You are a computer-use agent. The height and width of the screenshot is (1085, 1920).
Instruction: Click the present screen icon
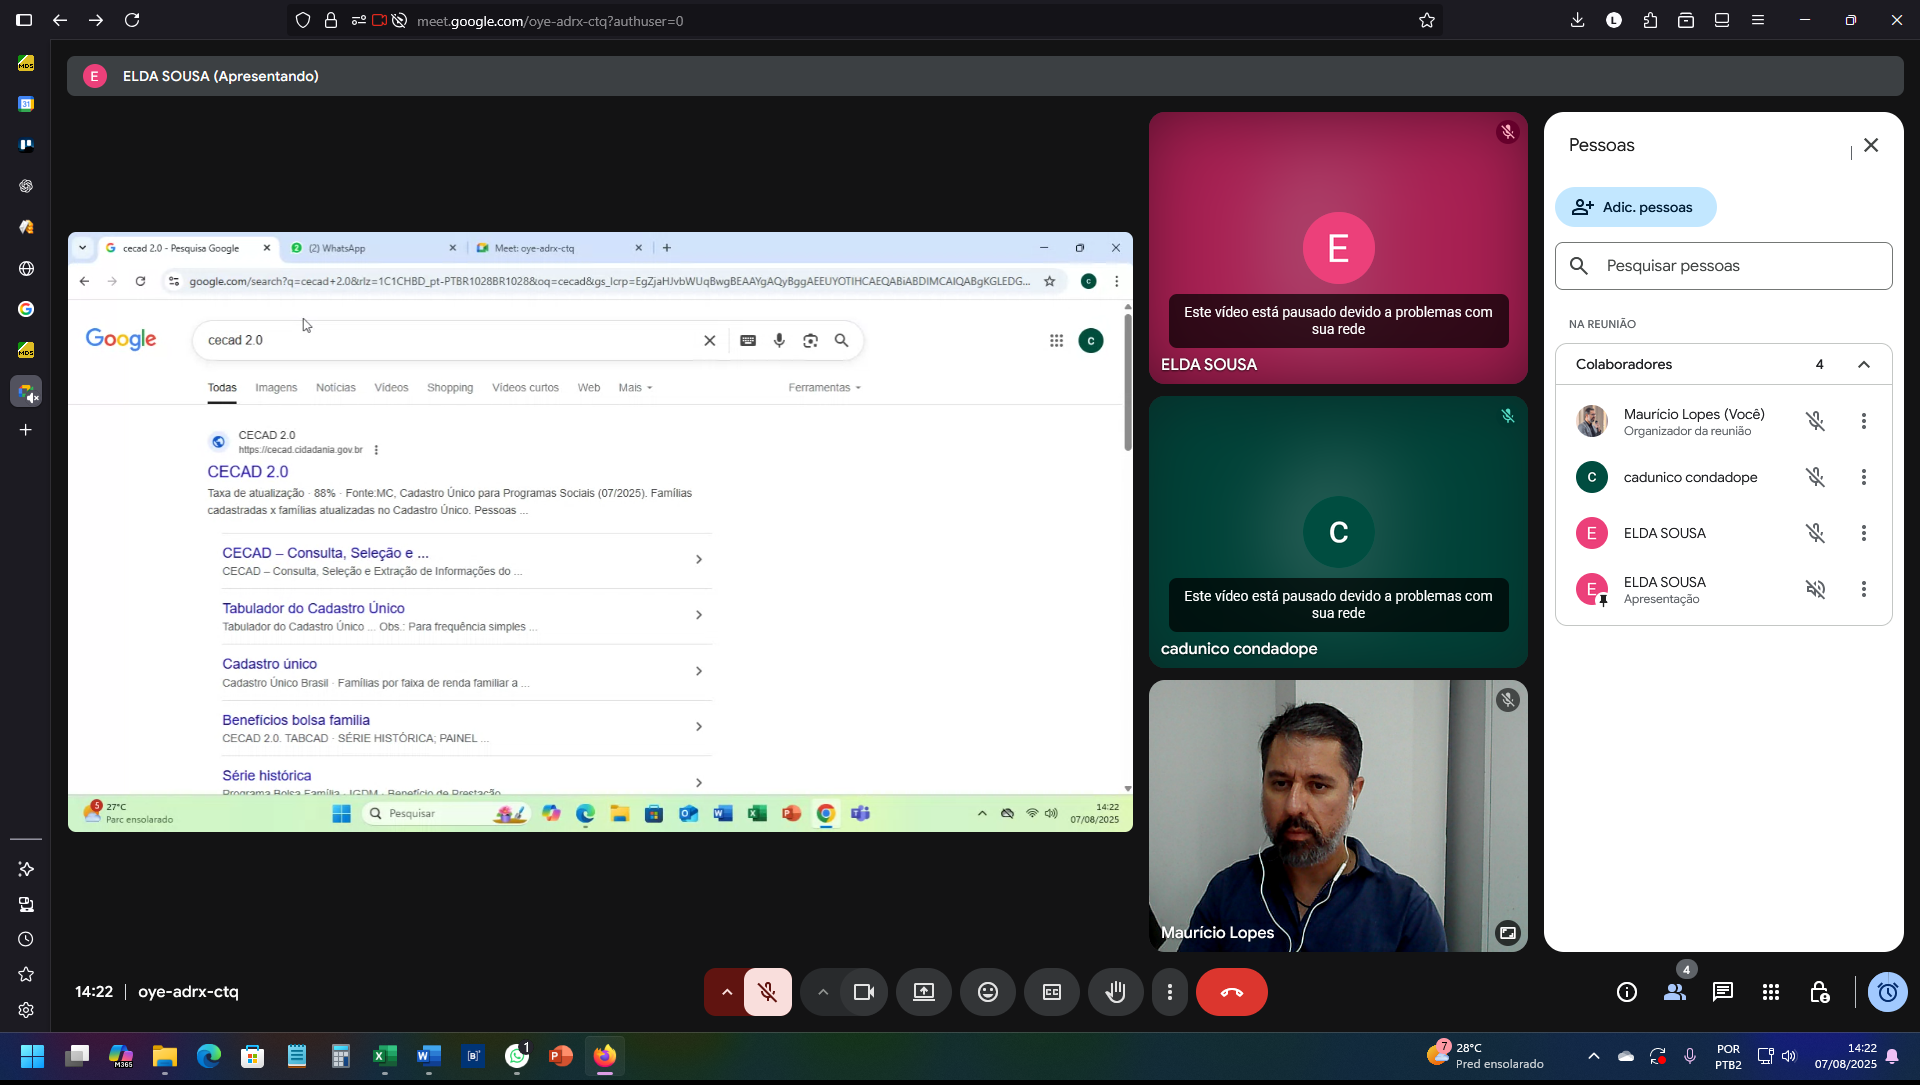[924, 992]
